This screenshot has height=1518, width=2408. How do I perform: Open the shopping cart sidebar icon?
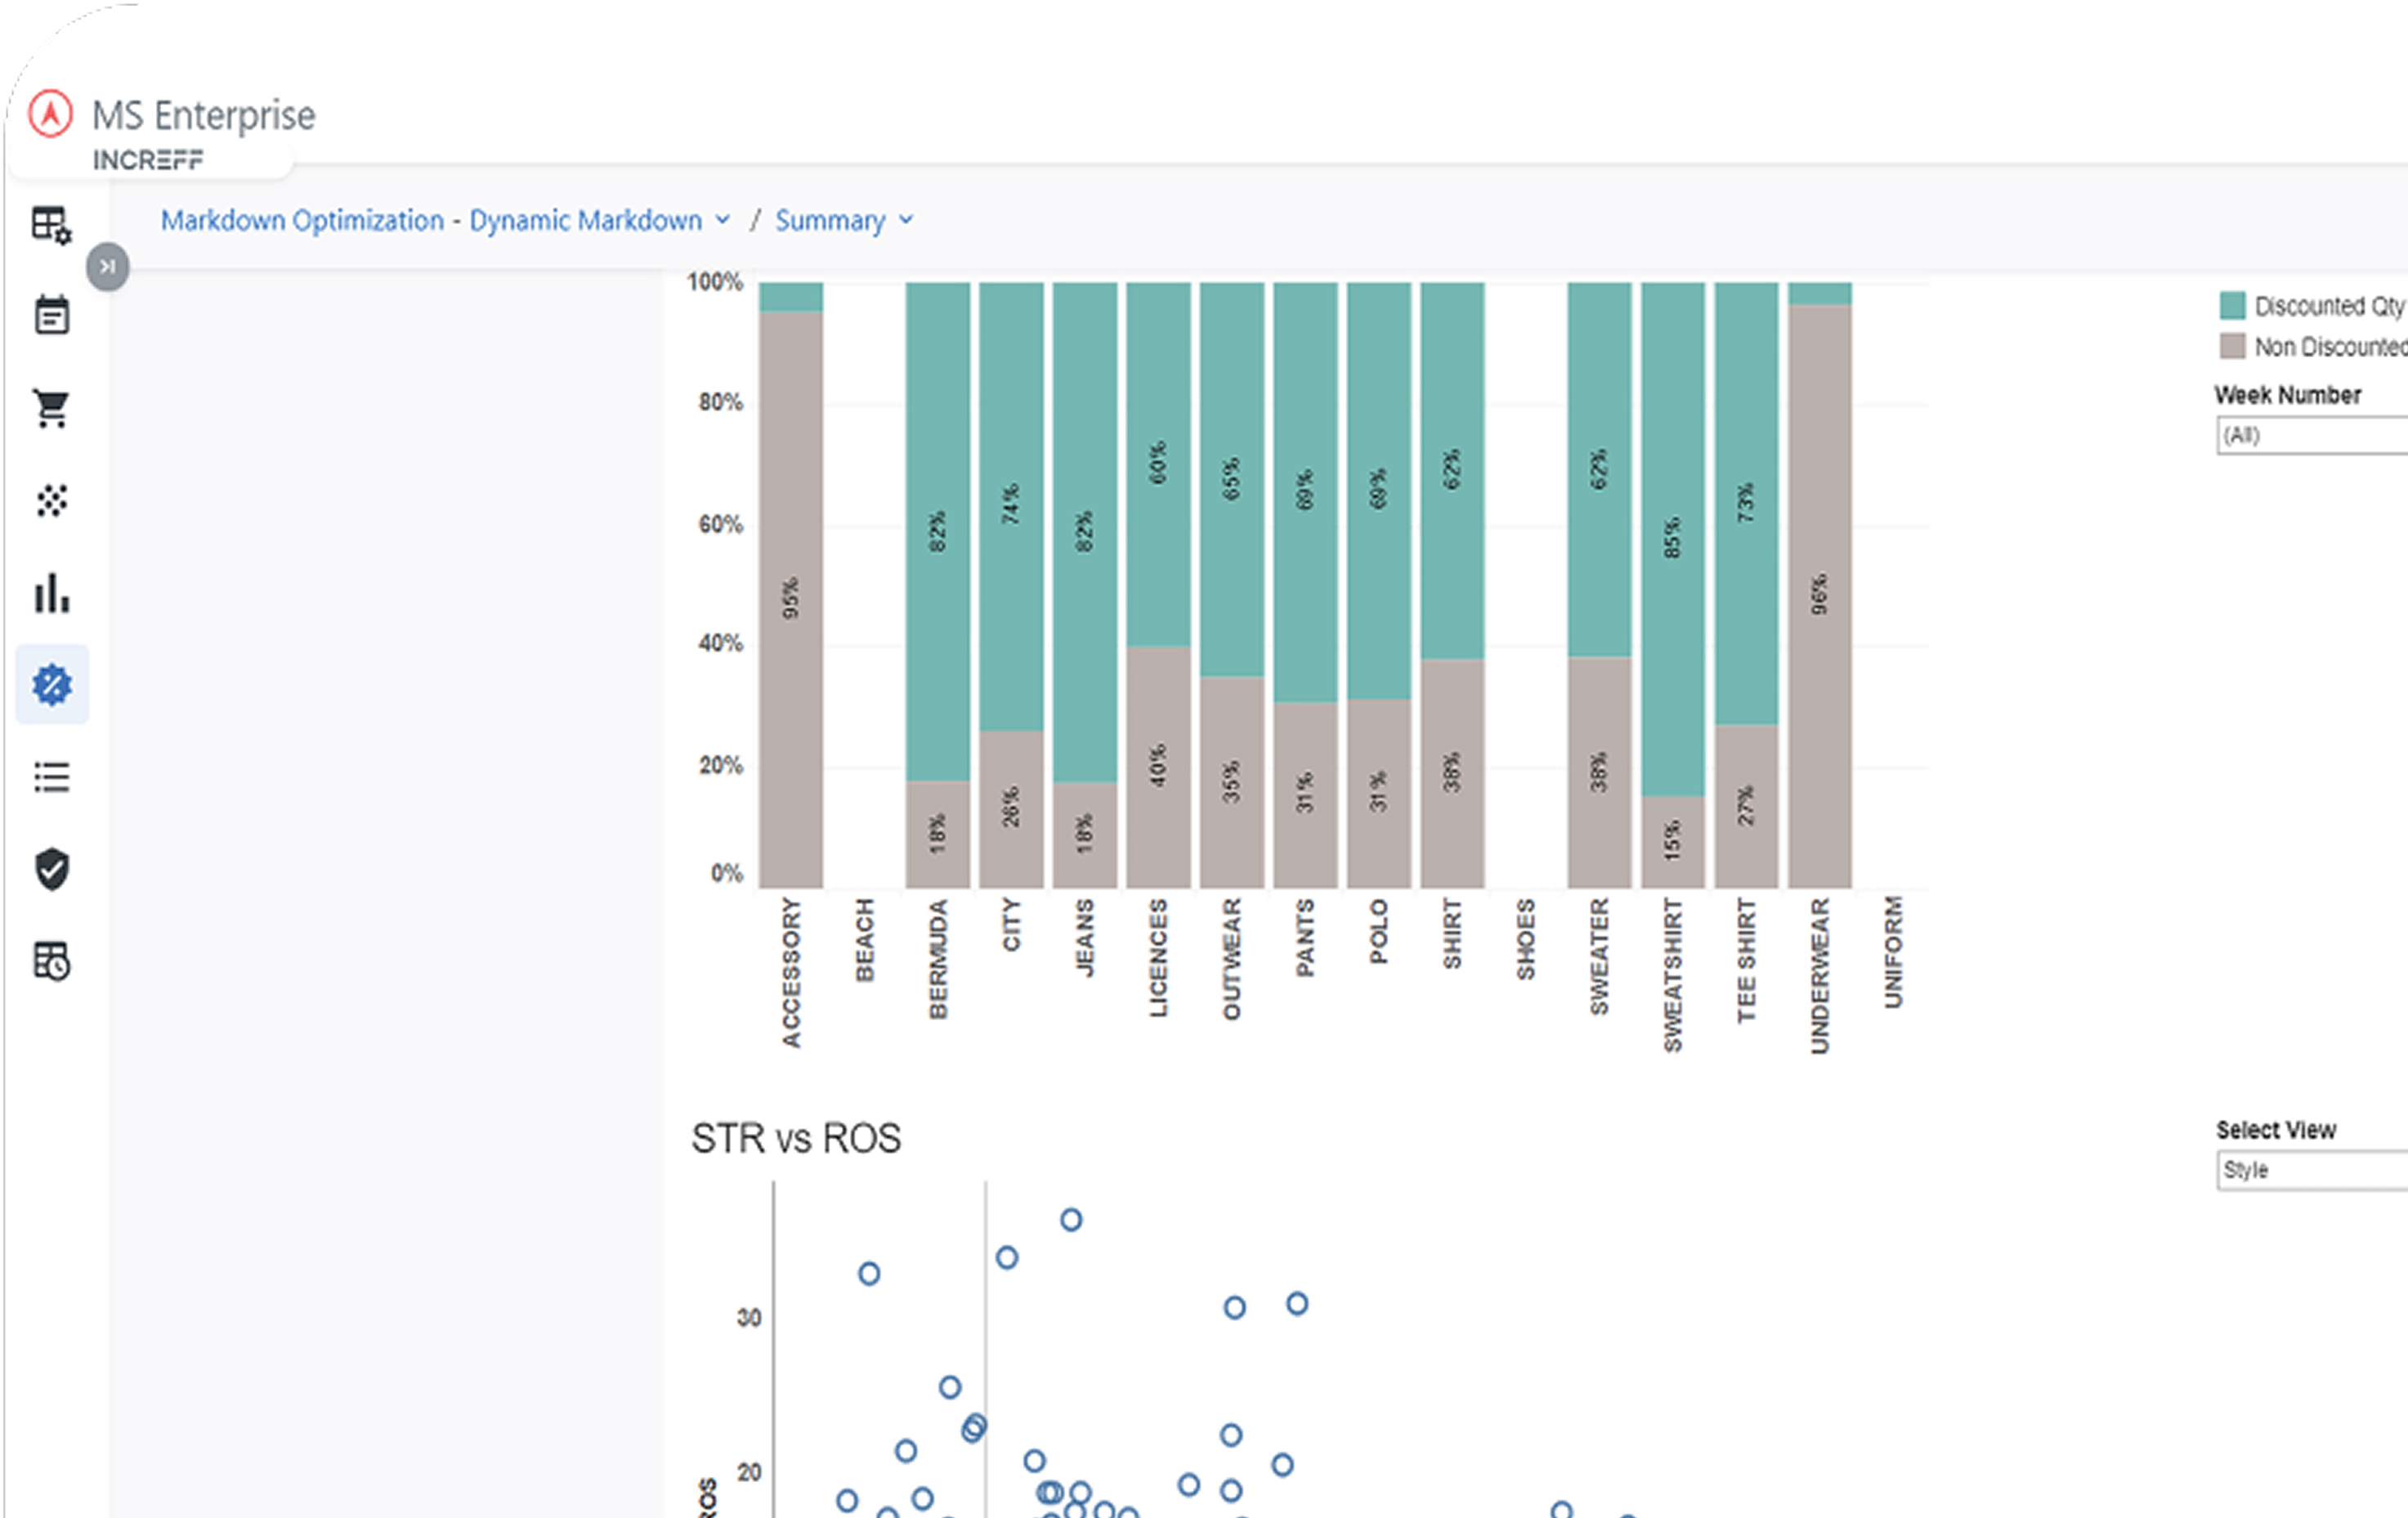(51, 408)
